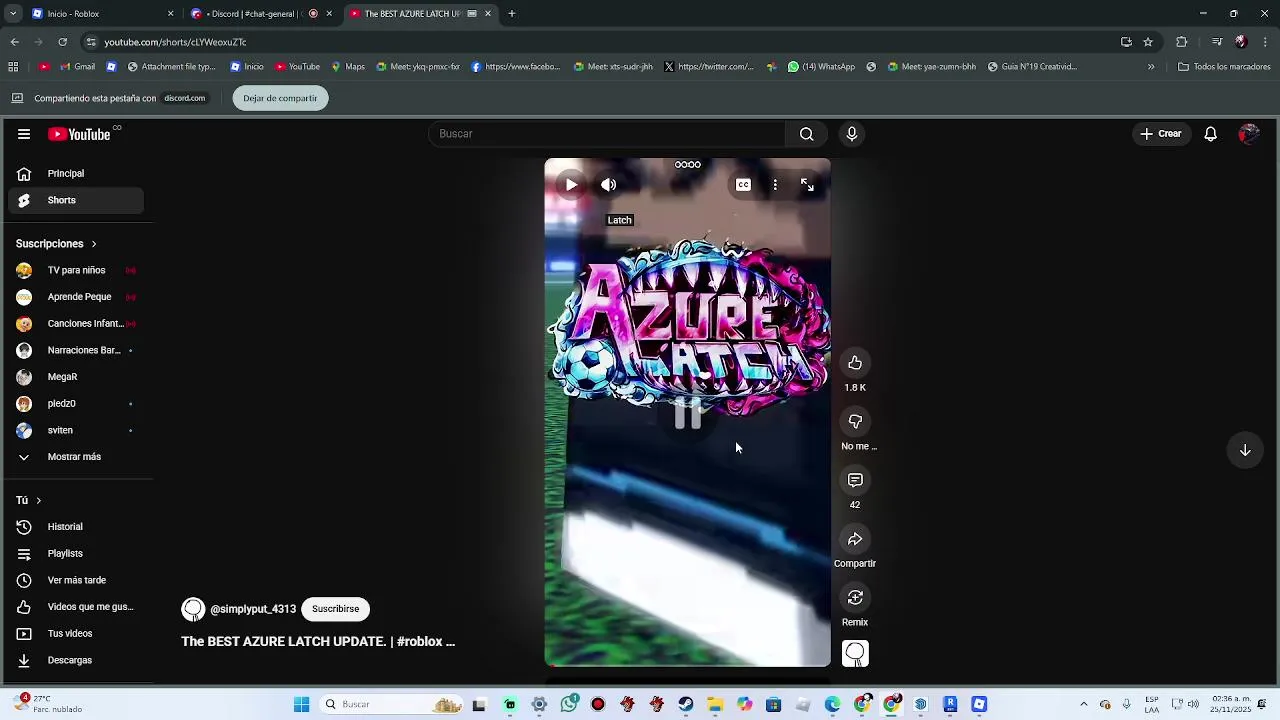Viewport: 1280px width, 720px height.
Task: Go to the YouTube logo home
Action: (x=79, y=134)
